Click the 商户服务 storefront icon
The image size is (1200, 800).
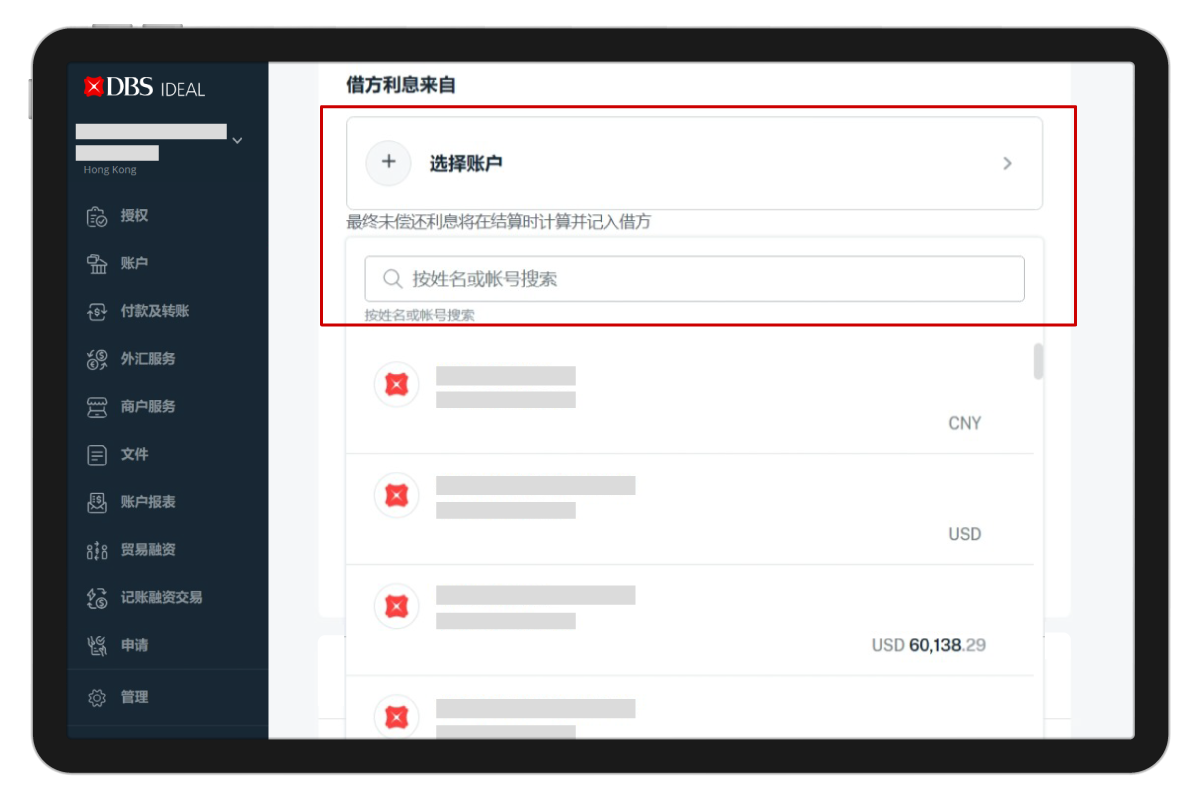(97, 407)
